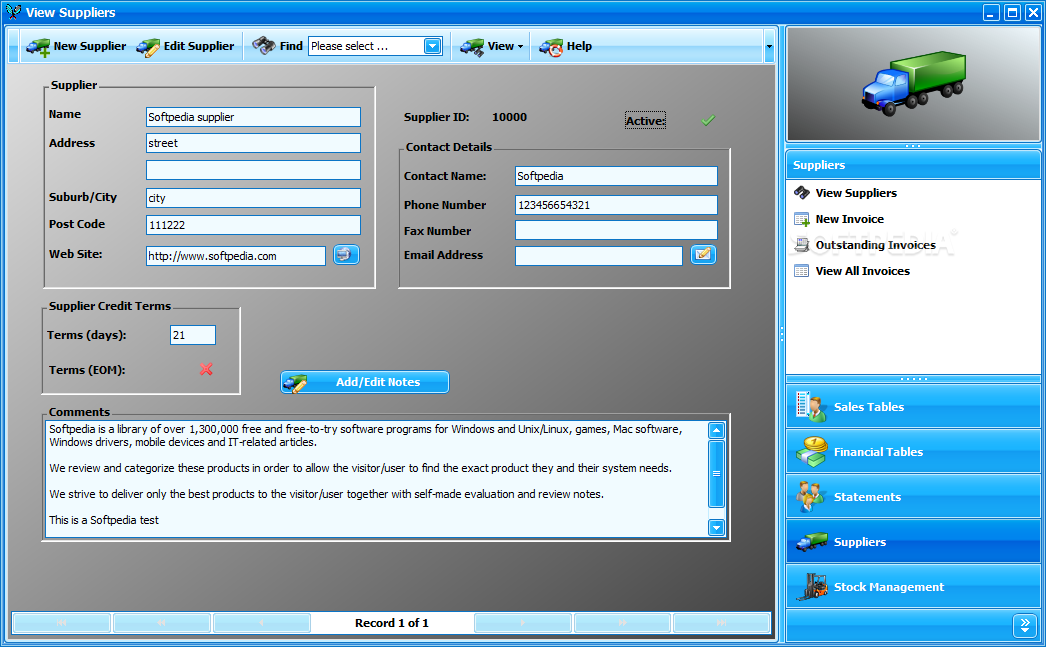Open the Financial Tables section

coord(913,452)
